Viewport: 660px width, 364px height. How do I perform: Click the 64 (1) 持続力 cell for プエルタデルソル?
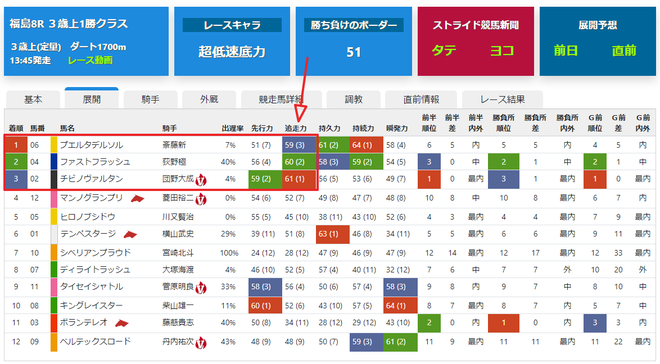[366, 145]
